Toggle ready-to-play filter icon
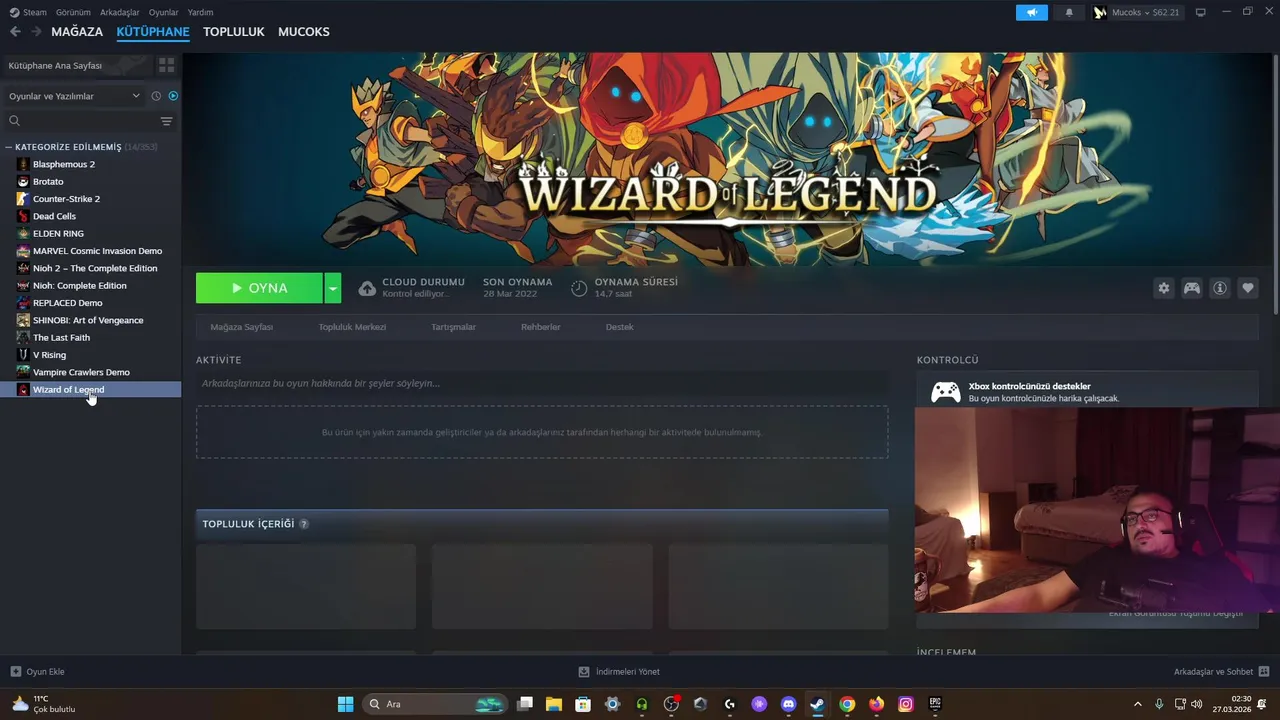1280x720 pixels. tap(173, 96)
